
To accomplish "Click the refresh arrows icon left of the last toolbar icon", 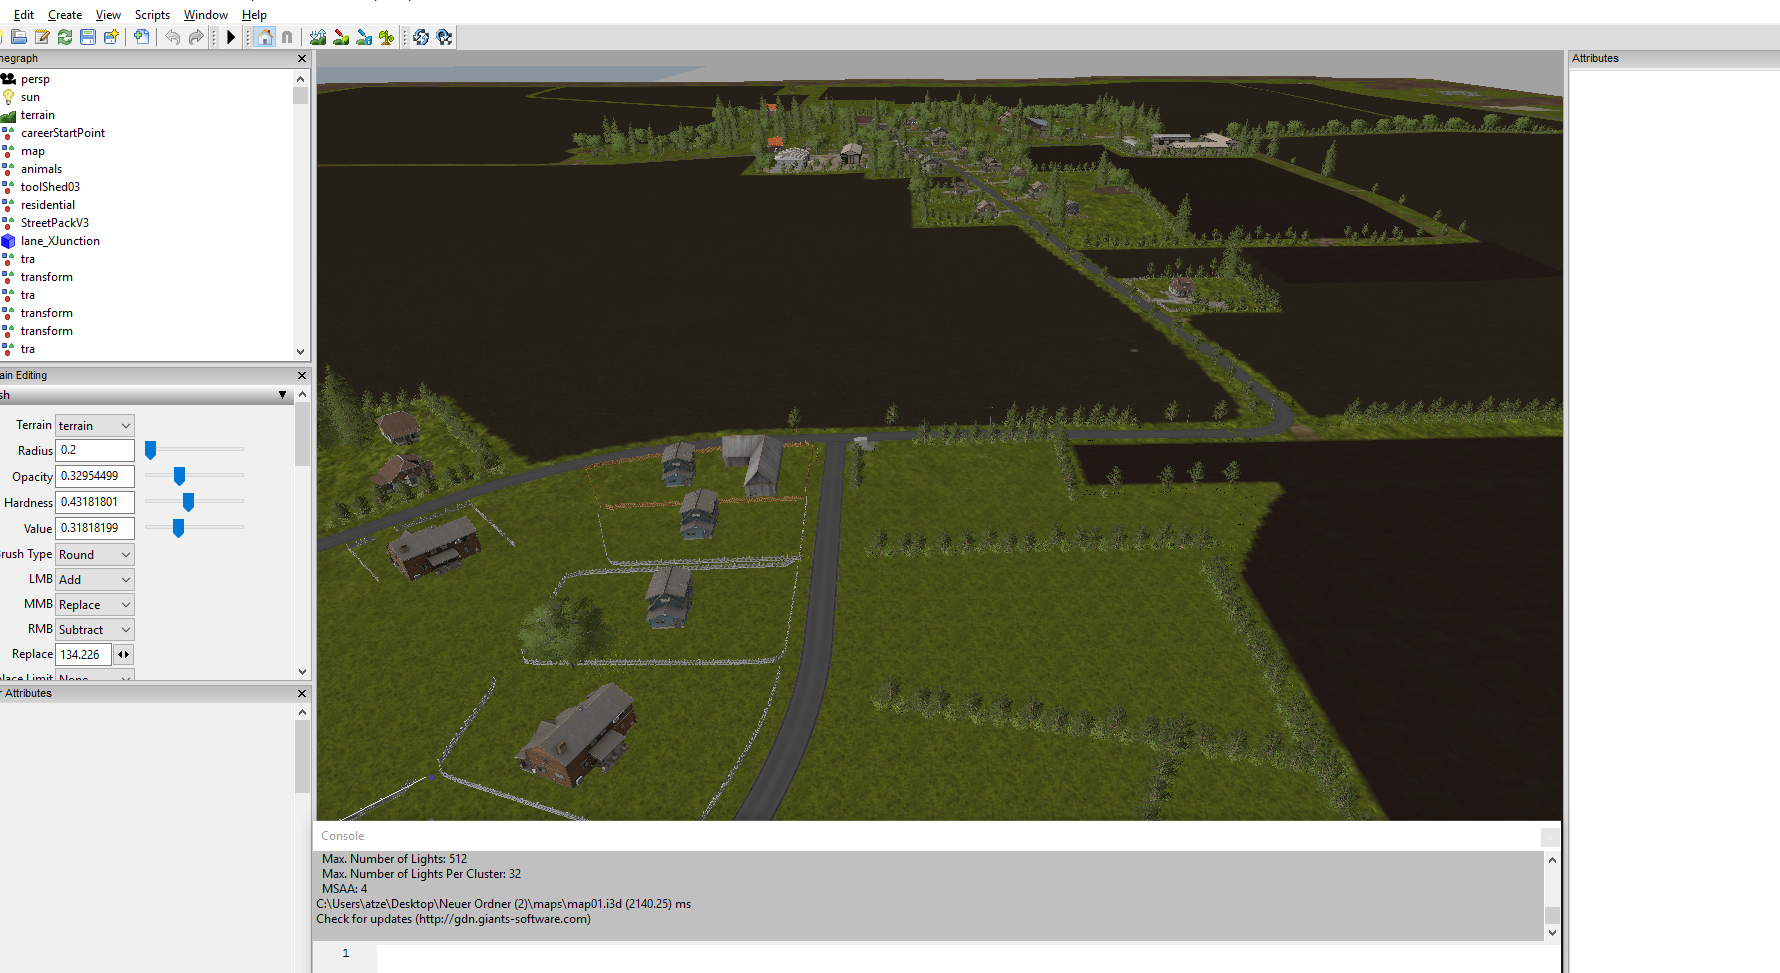I will pyautogui.click(x=421, y=37).
